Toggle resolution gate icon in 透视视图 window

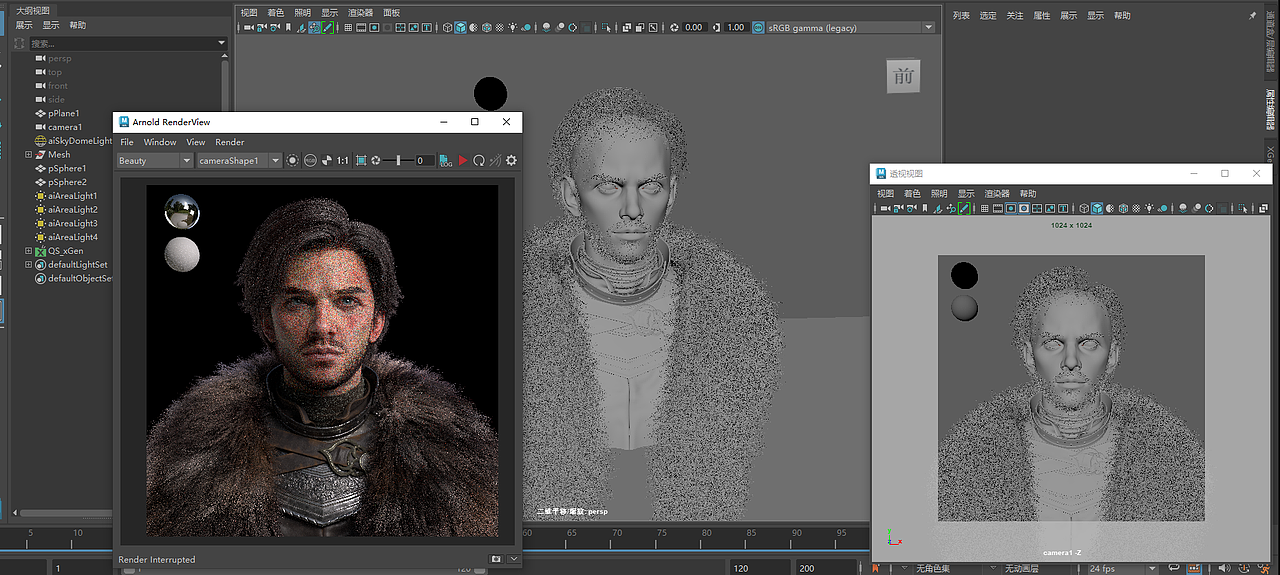pyautogui.click(x=1011, y=208)
